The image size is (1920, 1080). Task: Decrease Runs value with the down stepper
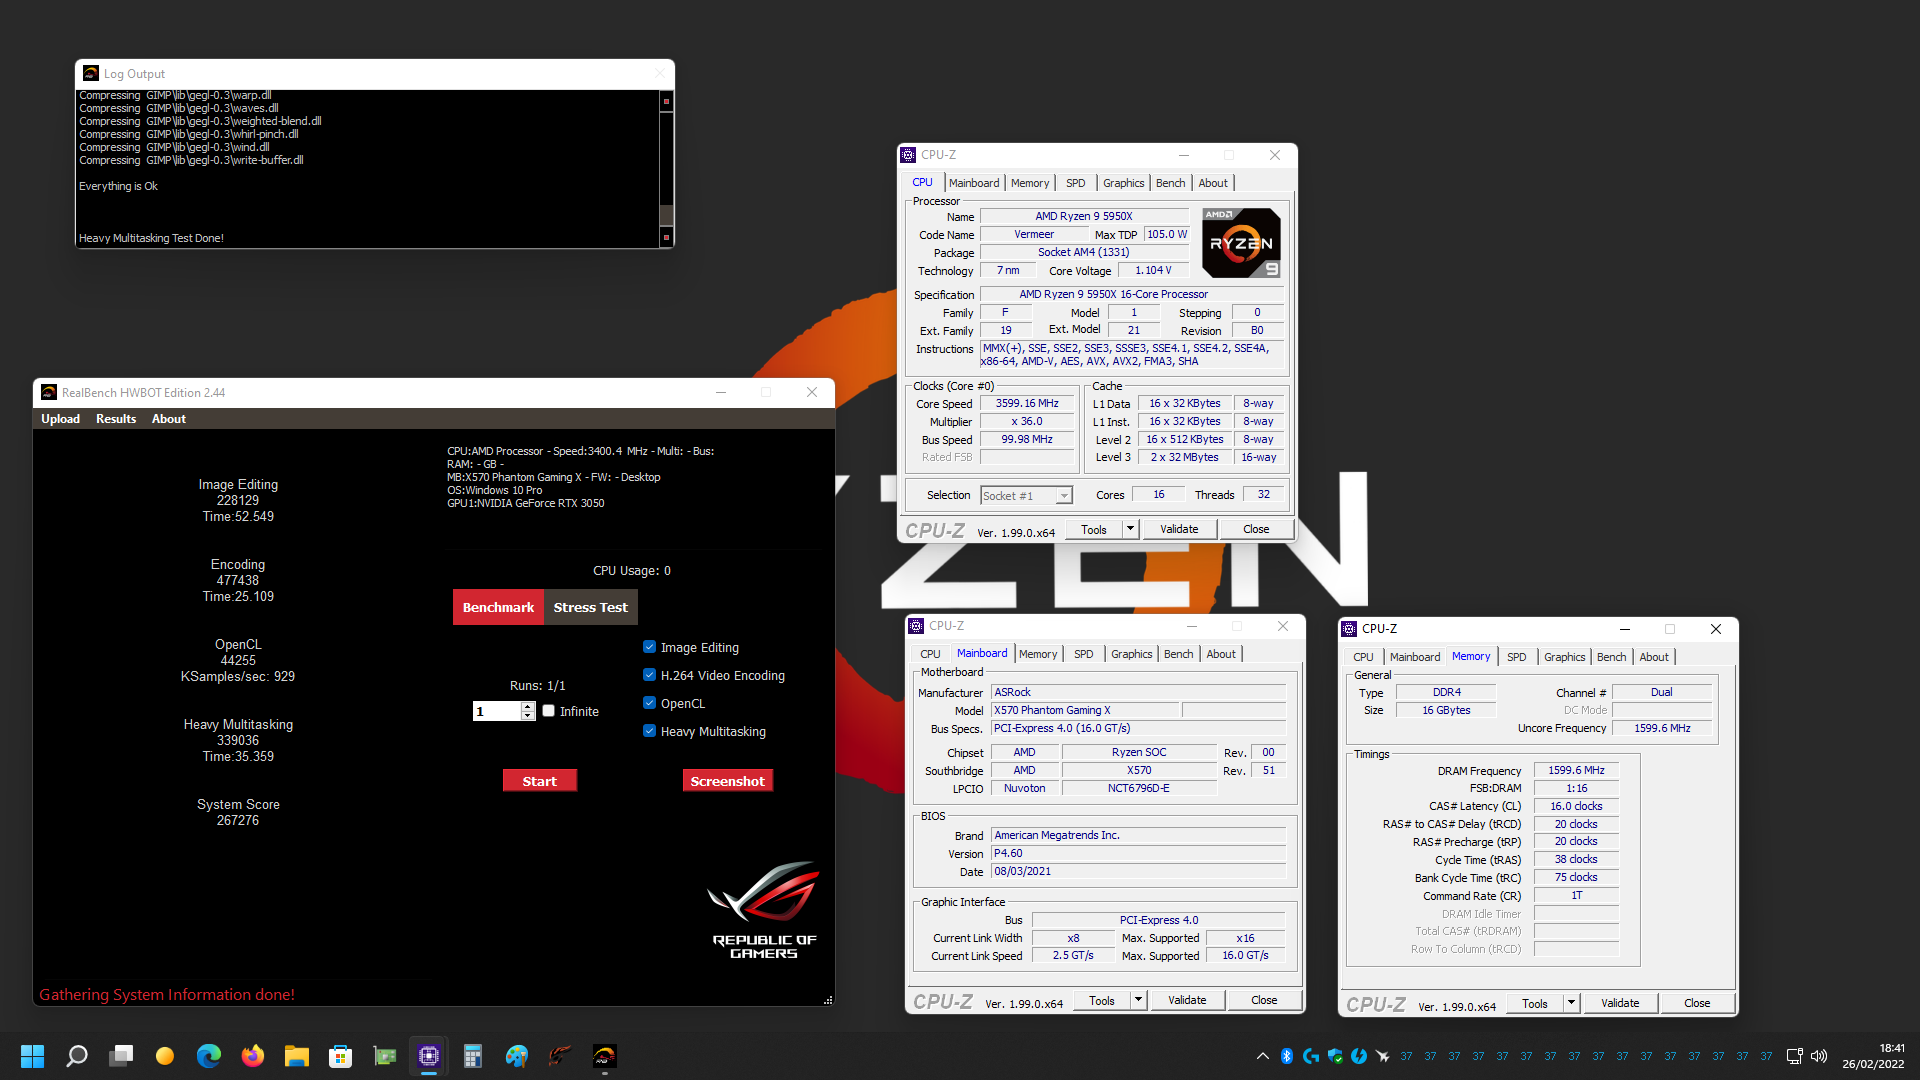528,716
